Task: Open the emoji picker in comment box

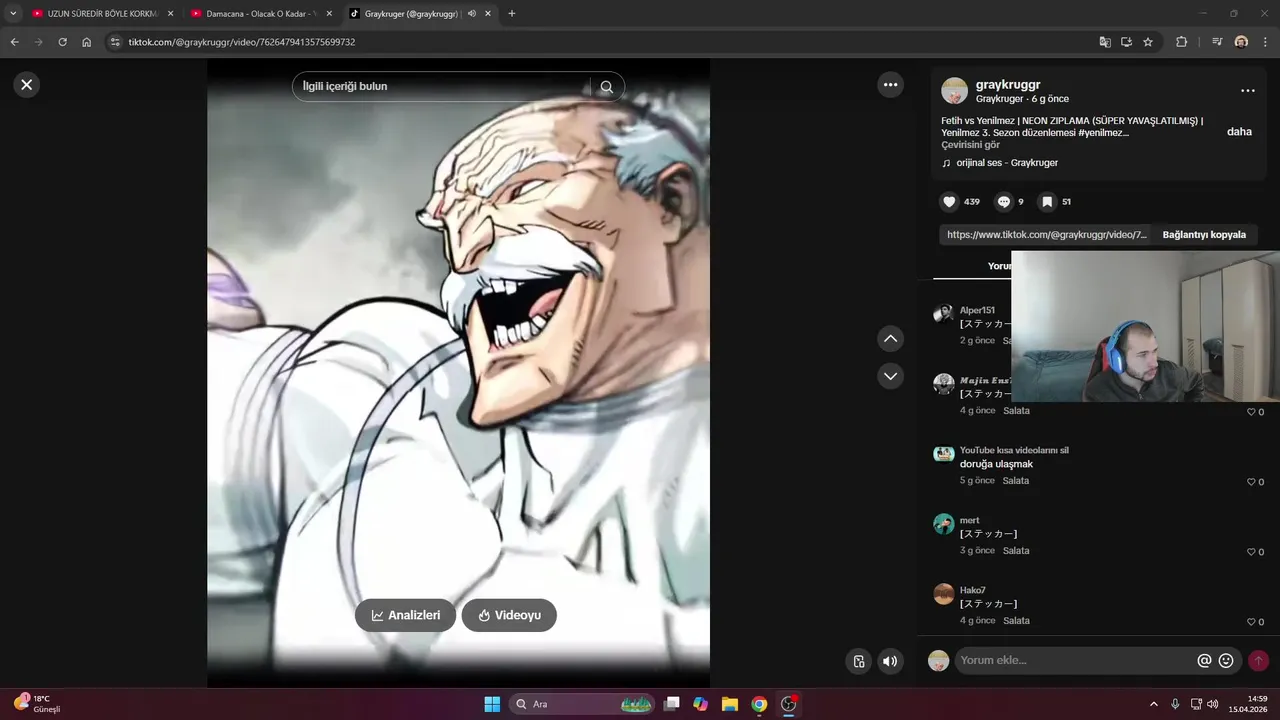Action: pos(1226,661)
